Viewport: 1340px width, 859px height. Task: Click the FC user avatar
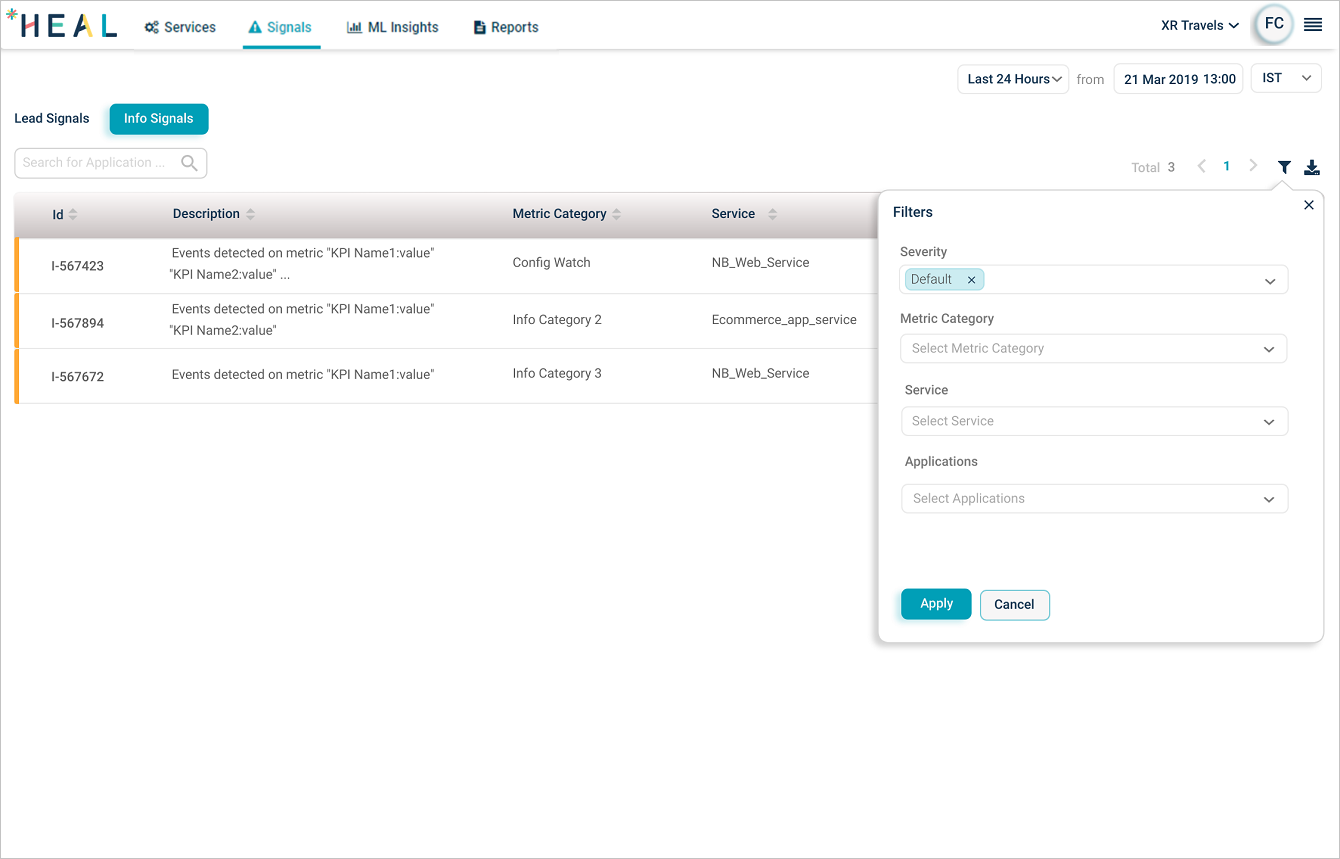click(1274, 24)
